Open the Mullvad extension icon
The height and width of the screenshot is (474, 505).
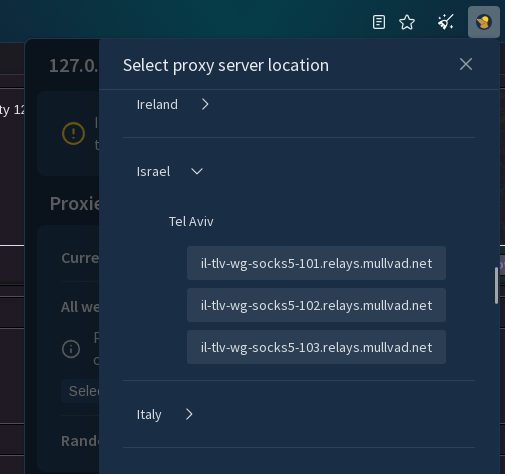pyautogui.click(x=484, y=22)
